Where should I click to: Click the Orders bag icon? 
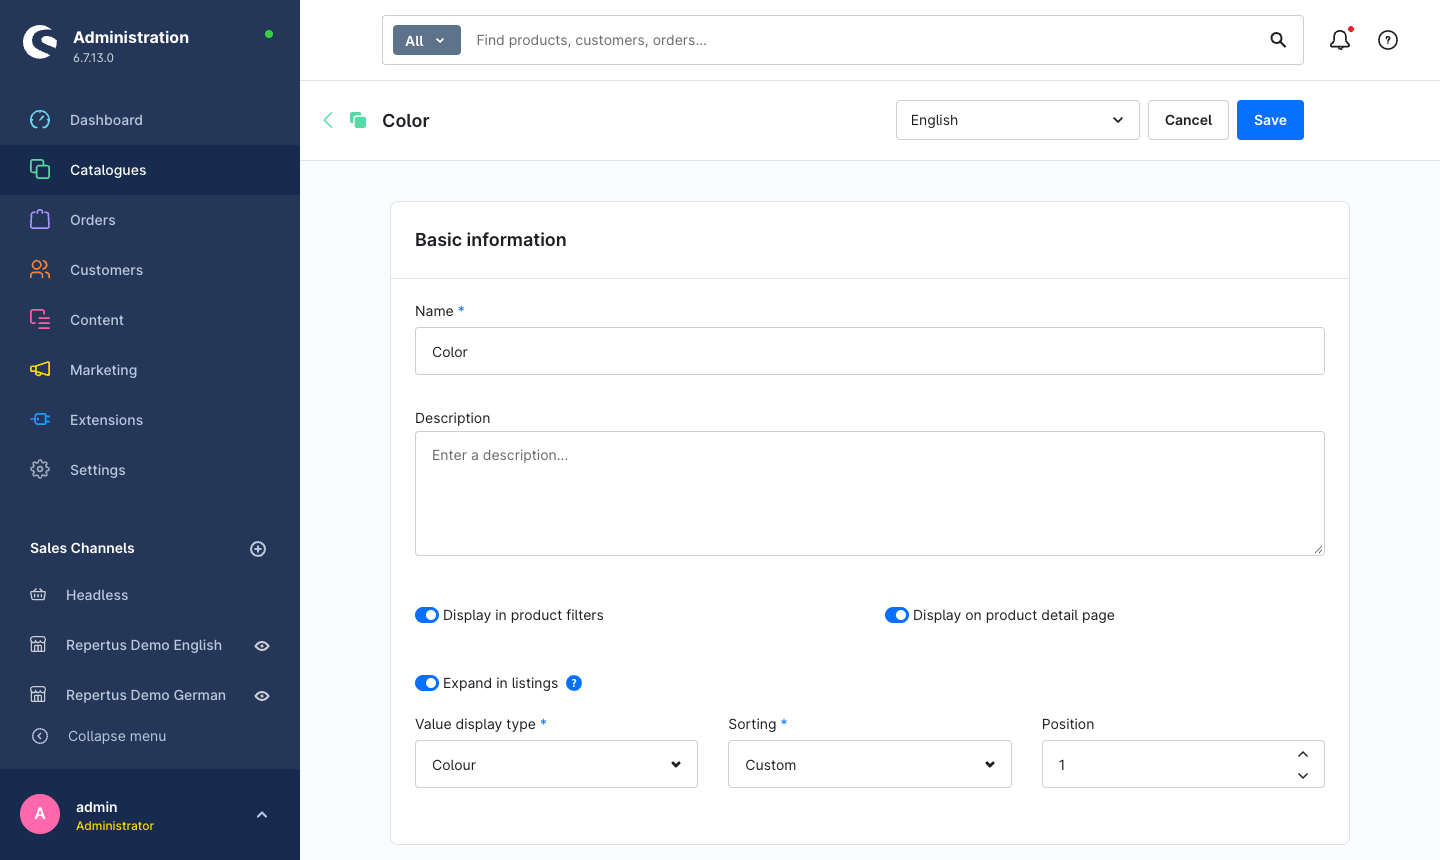(40, 220)
